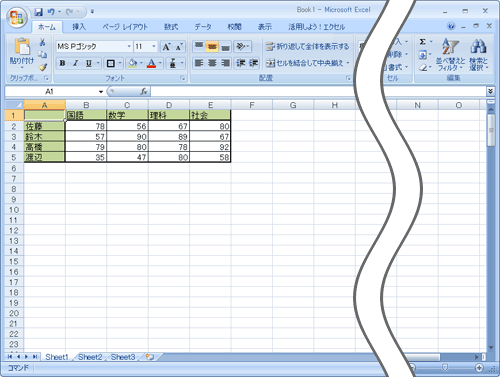Switch to the Sheet2 worksheet tab
Image resolution: width=500 pixels, height=377 pixels.
[x=90, y=357]
